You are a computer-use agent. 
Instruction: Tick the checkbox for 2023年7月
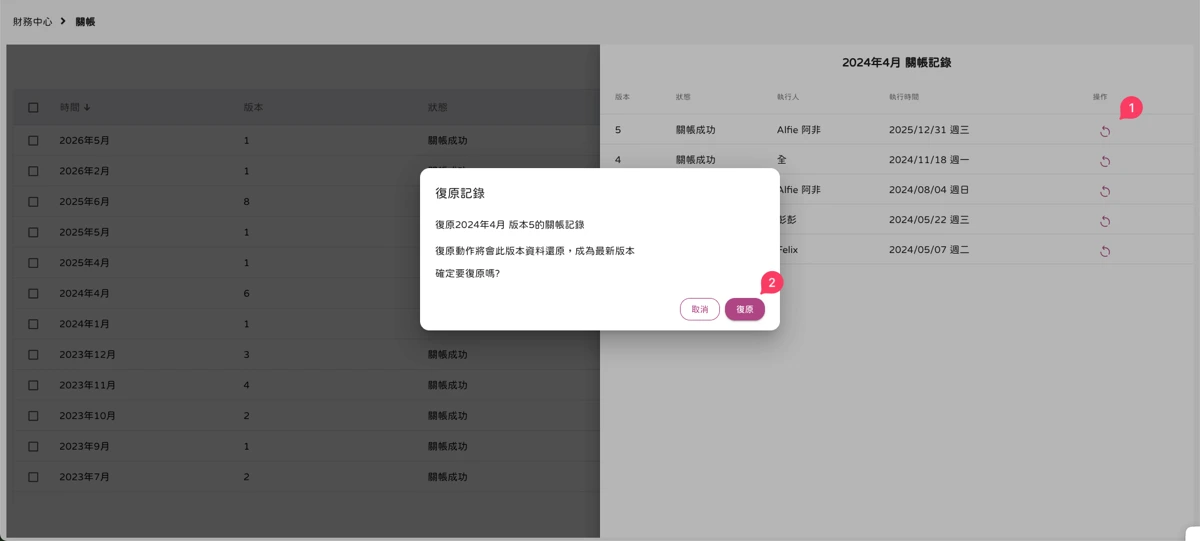[33, 477]
